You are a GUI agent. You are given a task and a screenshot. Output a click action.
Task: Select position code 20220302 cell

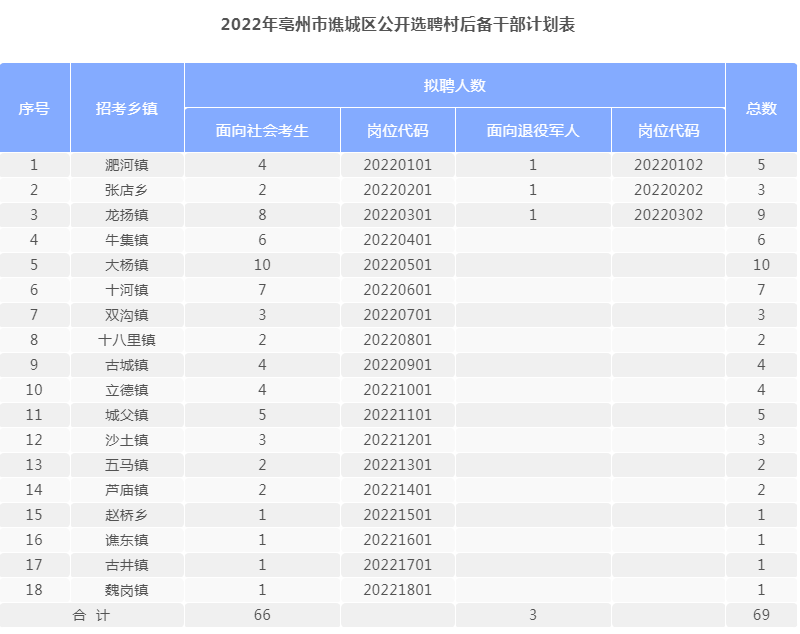[668, 215]
